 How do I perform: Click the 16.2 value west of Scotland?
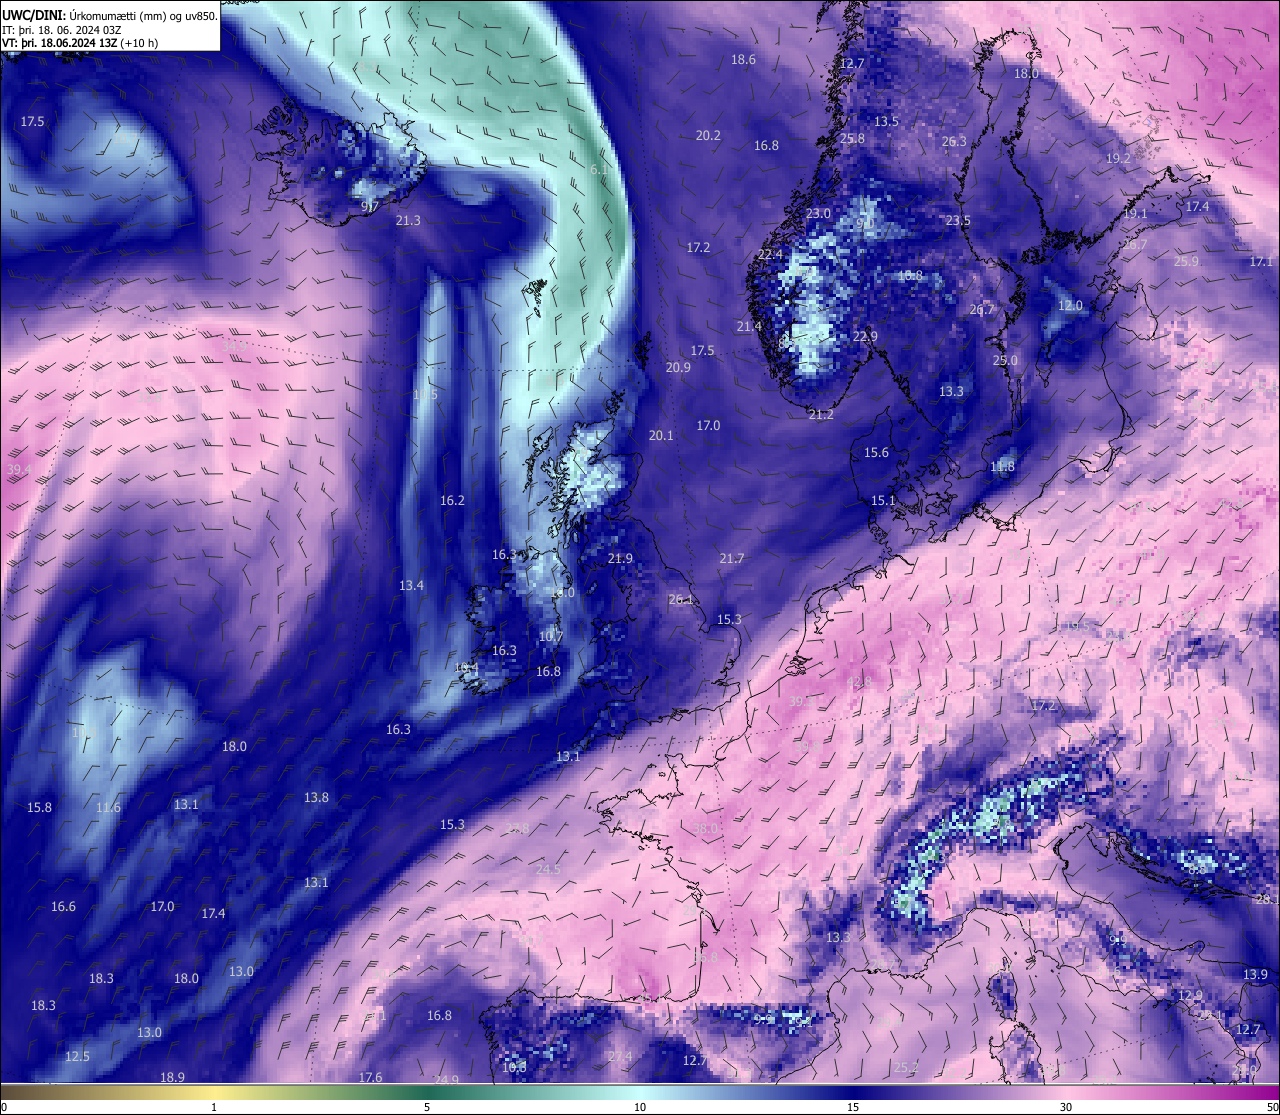pyautogui.click(x=452, y=501)
